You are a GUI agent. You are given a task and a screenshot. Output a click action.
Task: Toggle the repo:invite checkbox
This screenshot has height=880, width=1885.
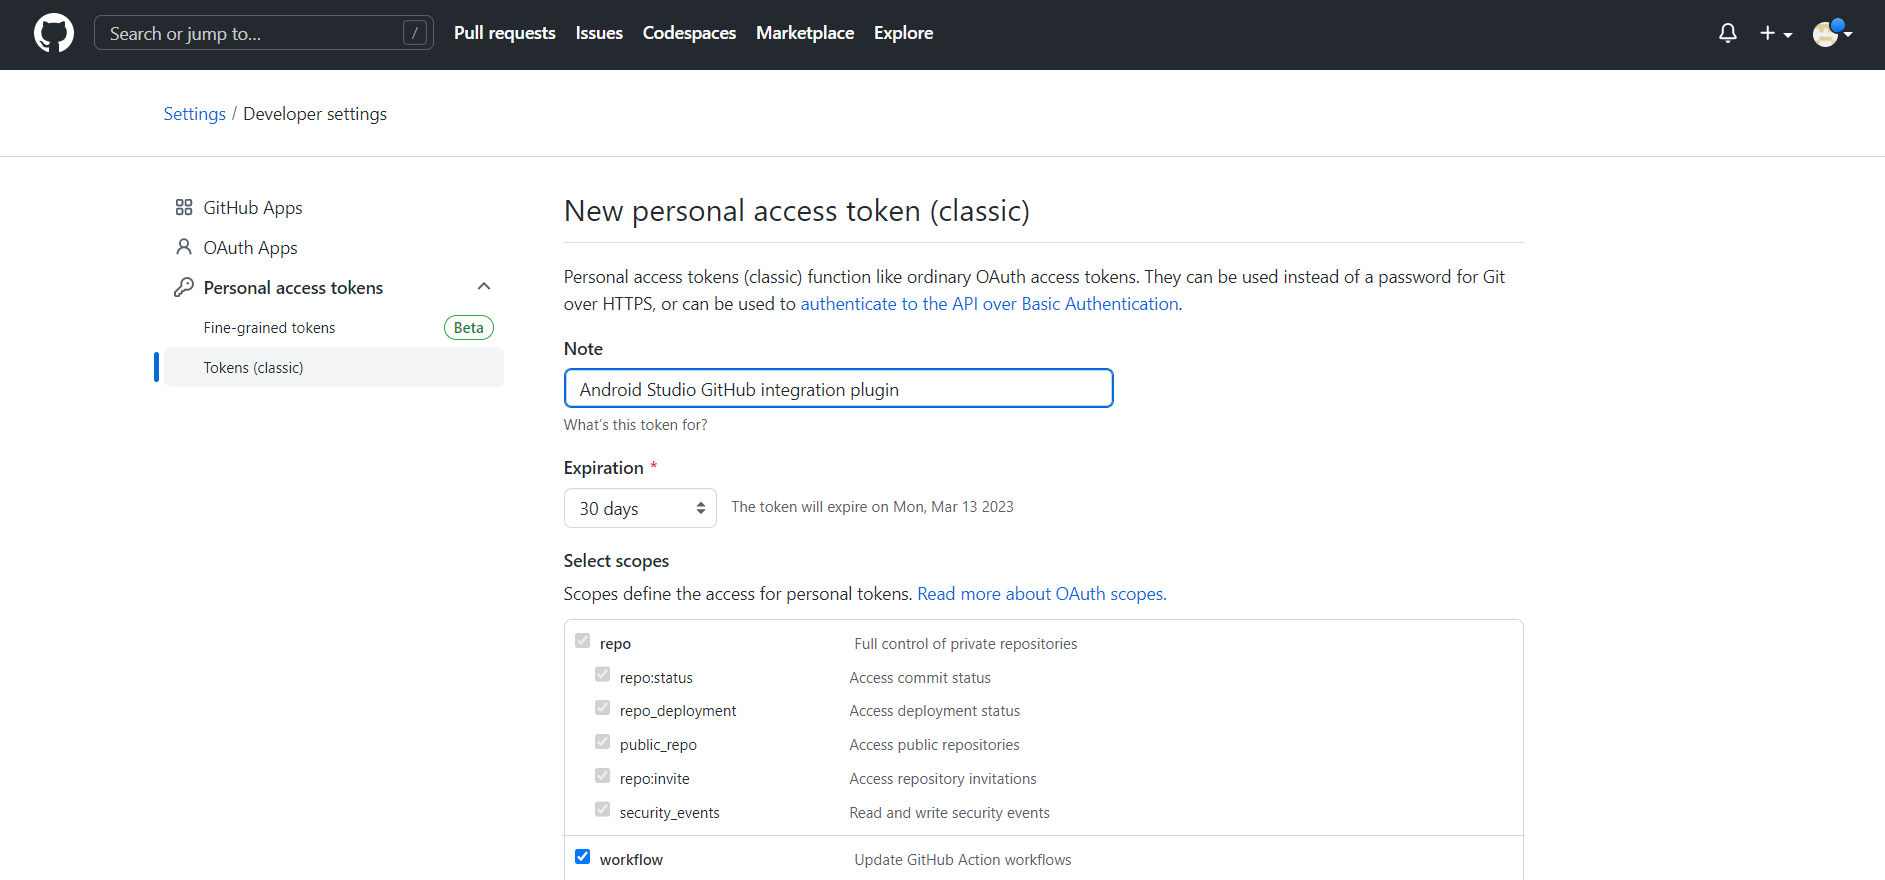[602, 775]
